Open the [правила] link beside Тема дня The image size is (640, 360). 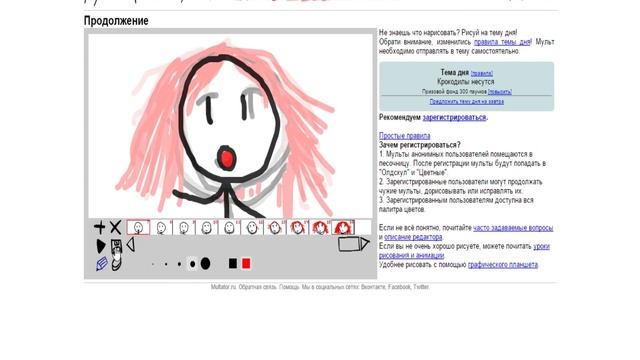click(482, 73)
